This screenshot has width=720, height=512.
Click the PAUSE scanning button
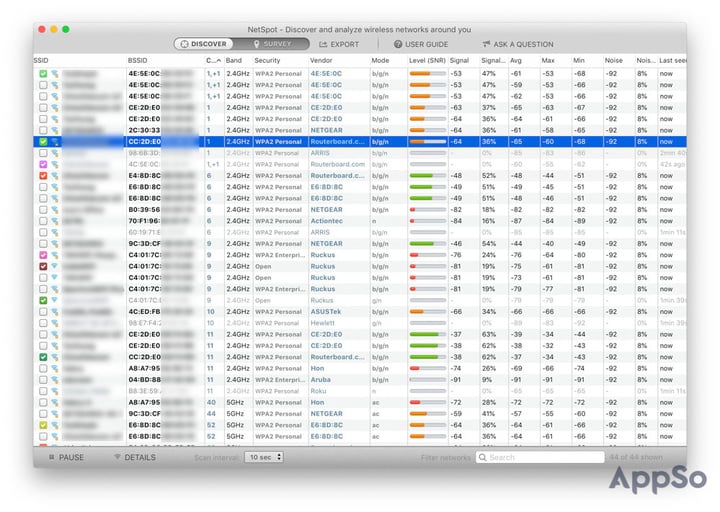tap(66, 457)
